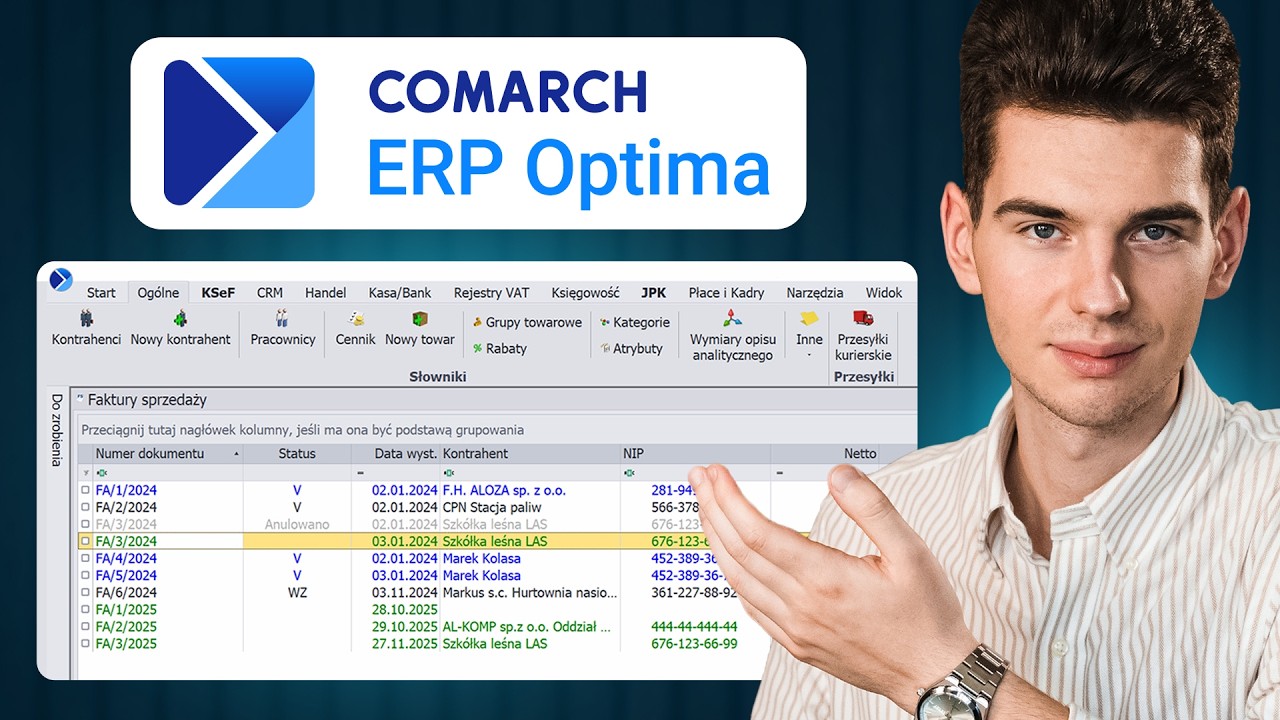Tick checkbox of highlighted FA/3/2024 row
1280x720 pixels.
coord(85,542)
